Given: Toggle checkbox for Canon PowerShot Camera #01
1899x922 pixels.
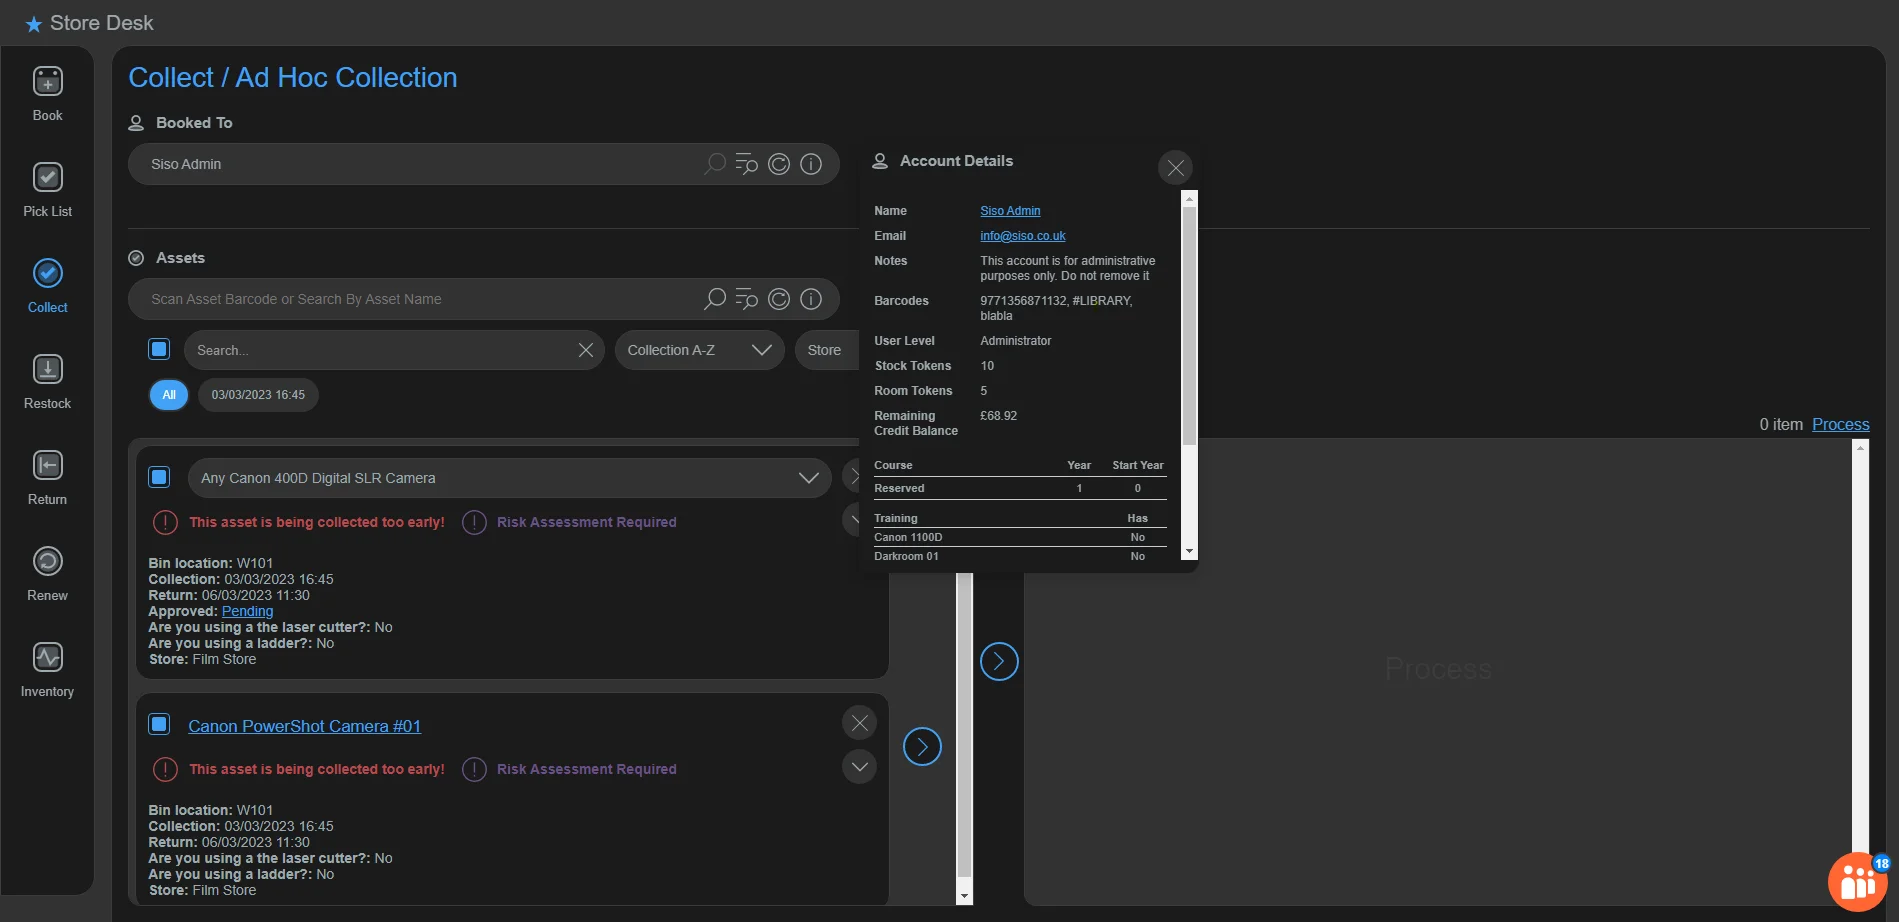Looking at the screenshot, I should (159, 724).
